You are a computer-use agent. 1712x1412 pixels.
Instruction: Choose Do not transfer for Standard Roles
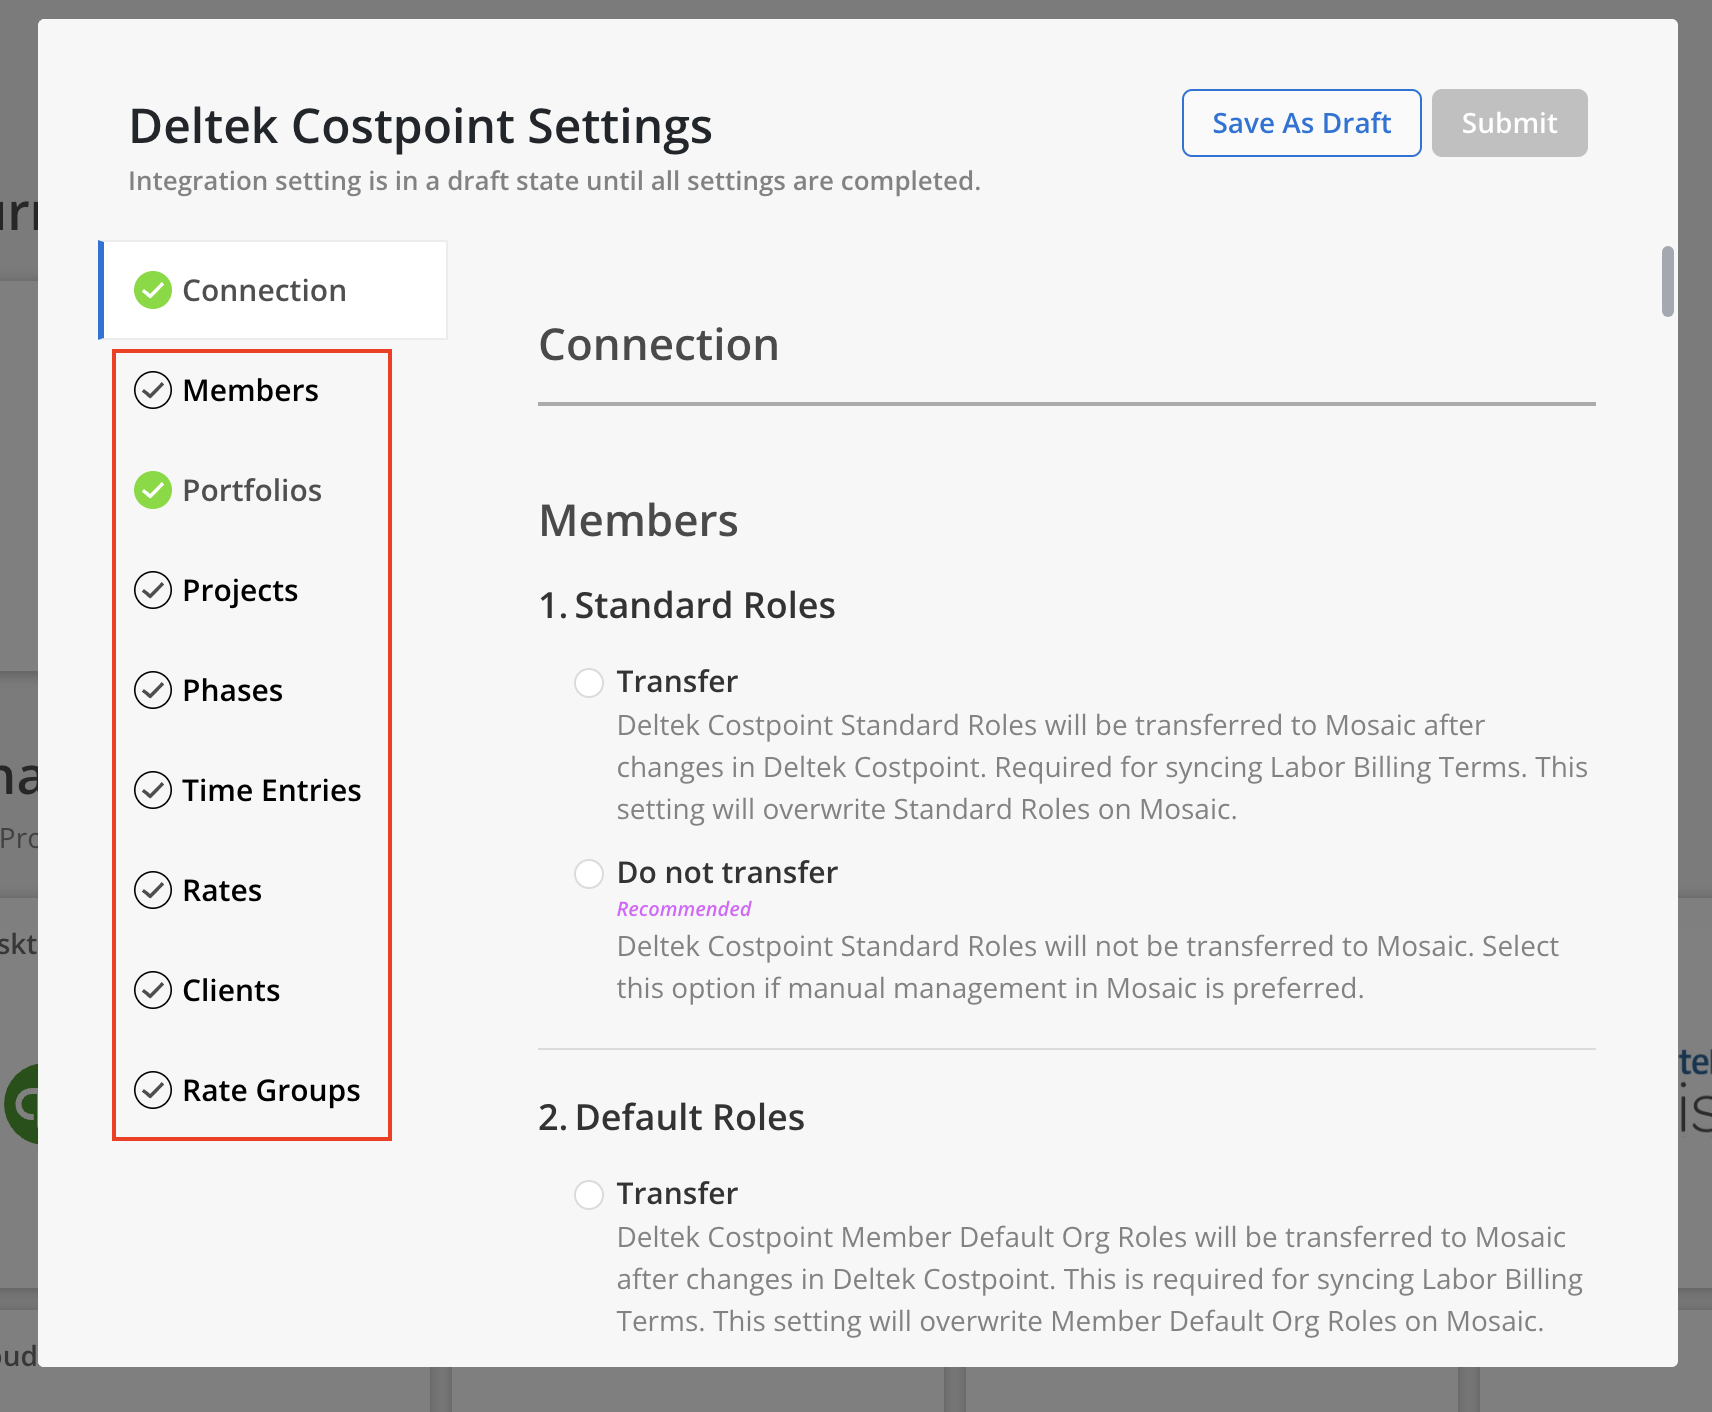coord(589,874)
